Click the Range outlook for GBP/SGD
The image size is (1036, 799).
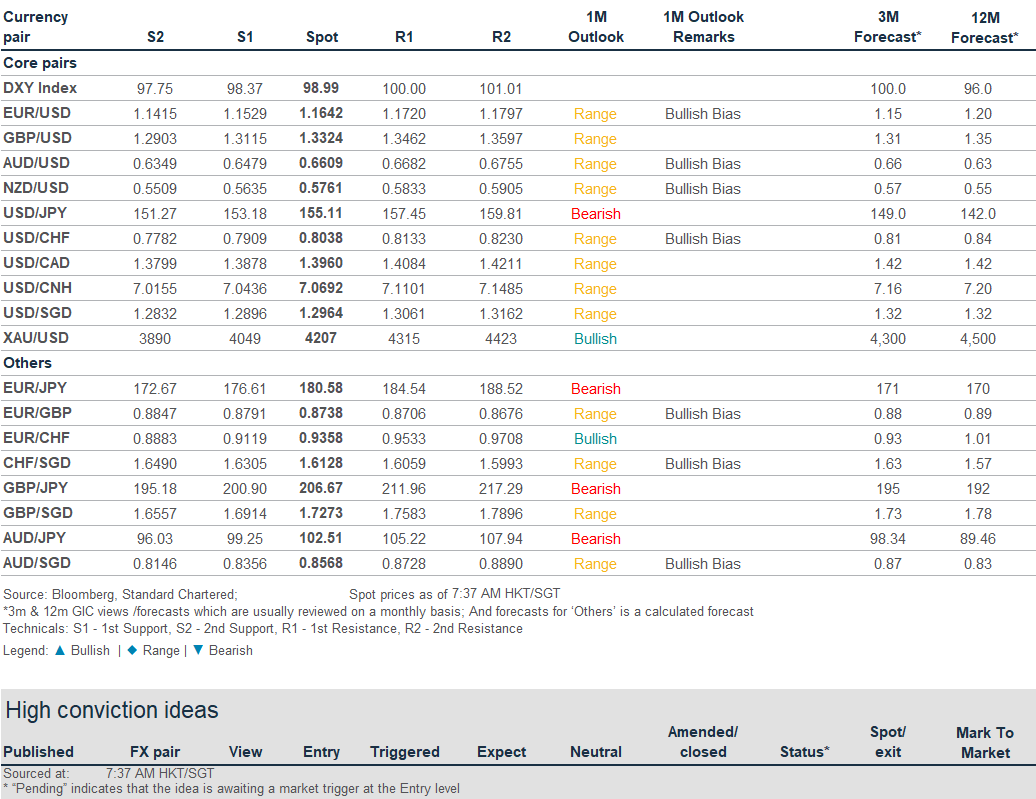pos(596,514)
